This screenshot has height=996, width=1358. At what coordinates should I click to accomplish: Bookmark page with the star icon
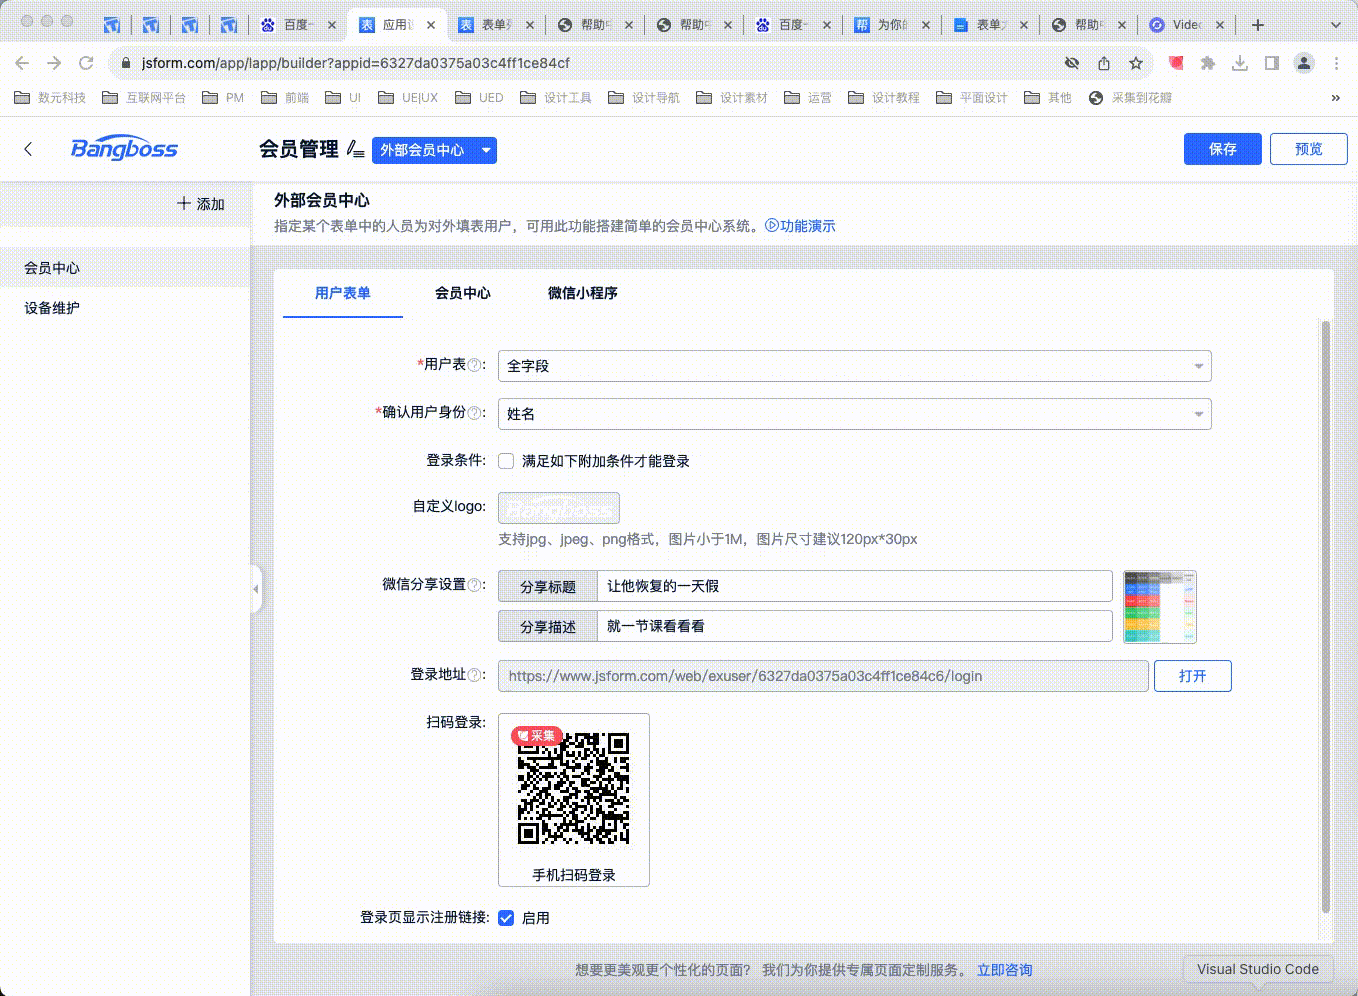[1136, 63]
